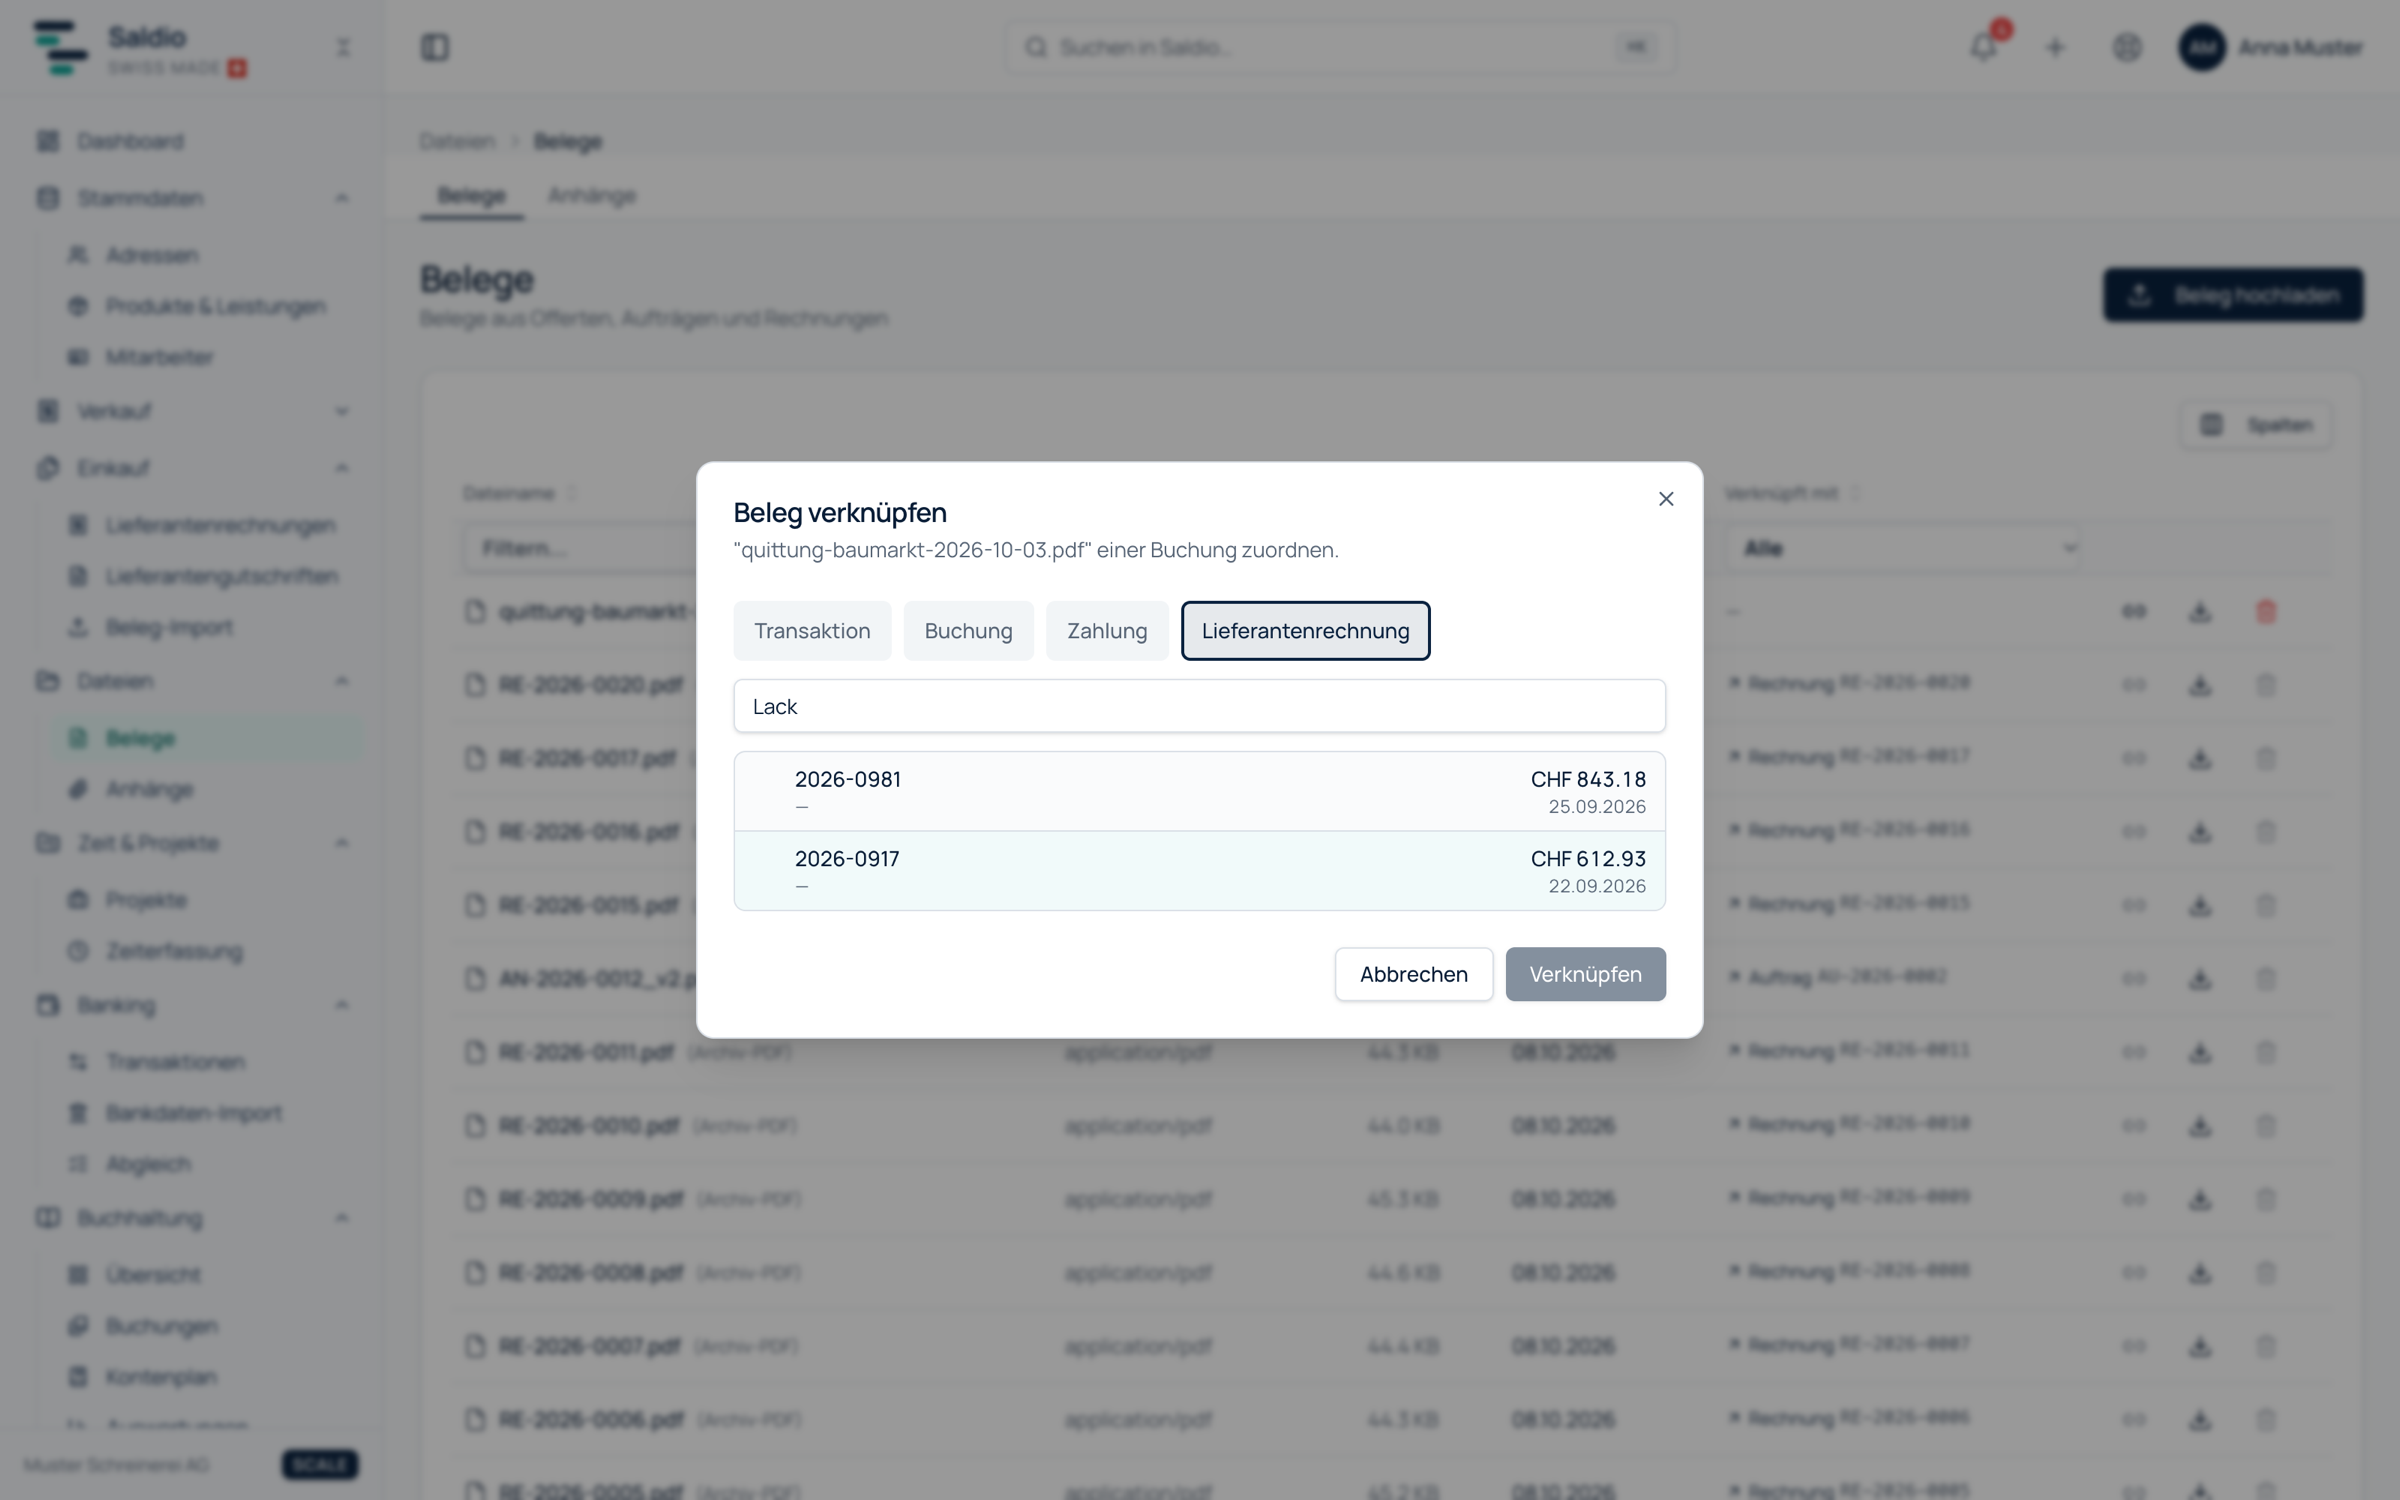Confirm with the Verknüpfen button
Screen dimensions: 2400x1500
click(x=1585, y=974)
